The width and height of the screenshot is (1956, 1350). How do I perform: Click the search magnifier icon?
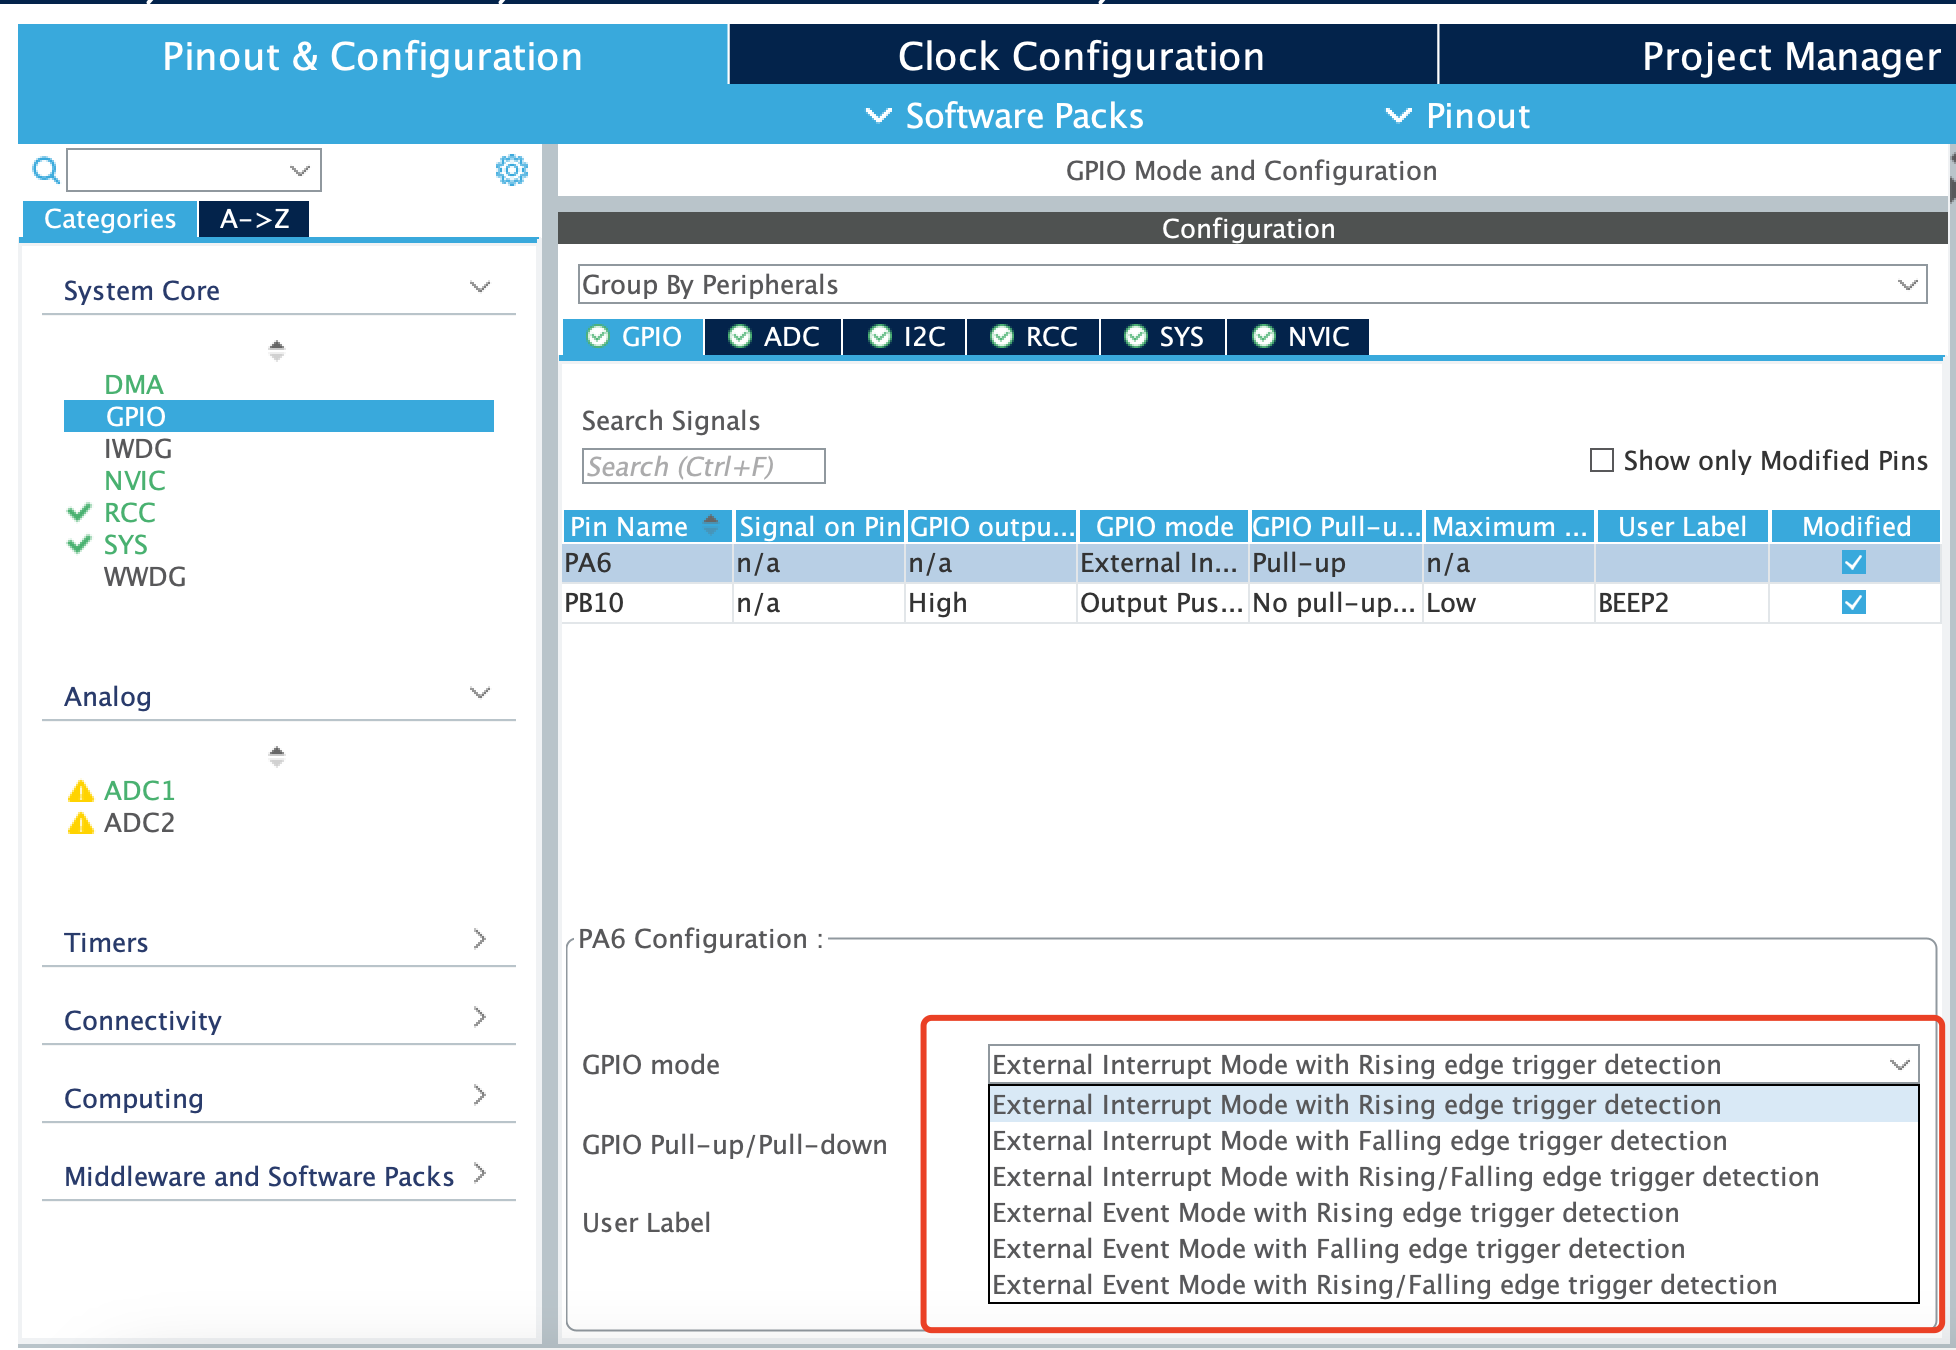[x=45, y=171]
